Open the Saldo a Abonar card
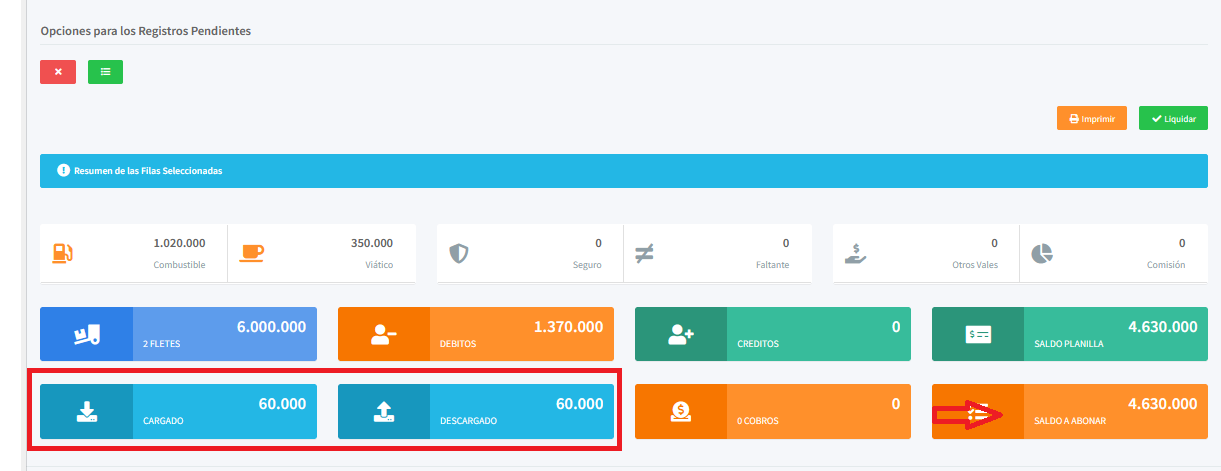This screenshot has width=1221, height=471. coord(1115,411)
